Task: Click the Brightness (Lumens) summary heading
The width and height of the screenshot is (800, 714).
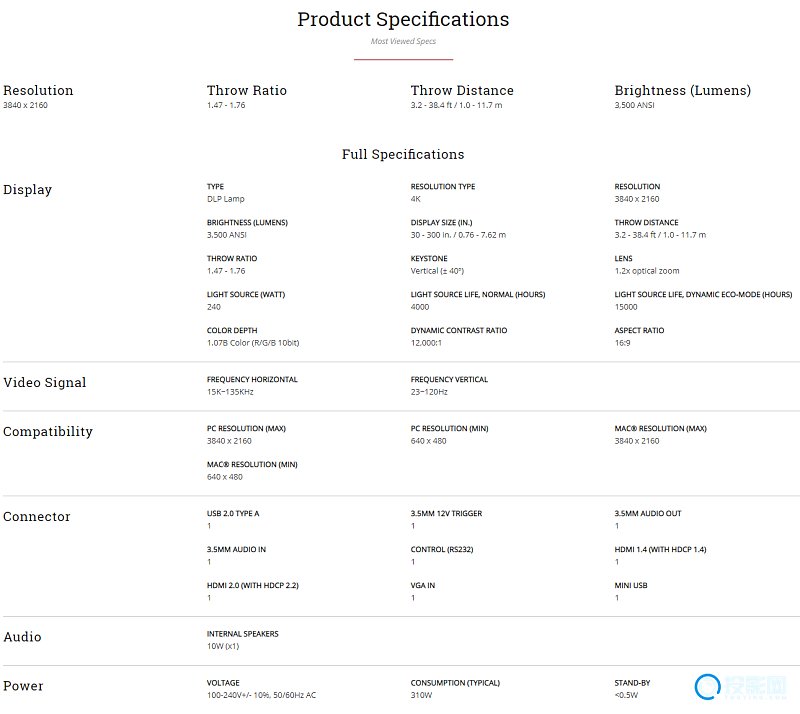Action: 683,90
